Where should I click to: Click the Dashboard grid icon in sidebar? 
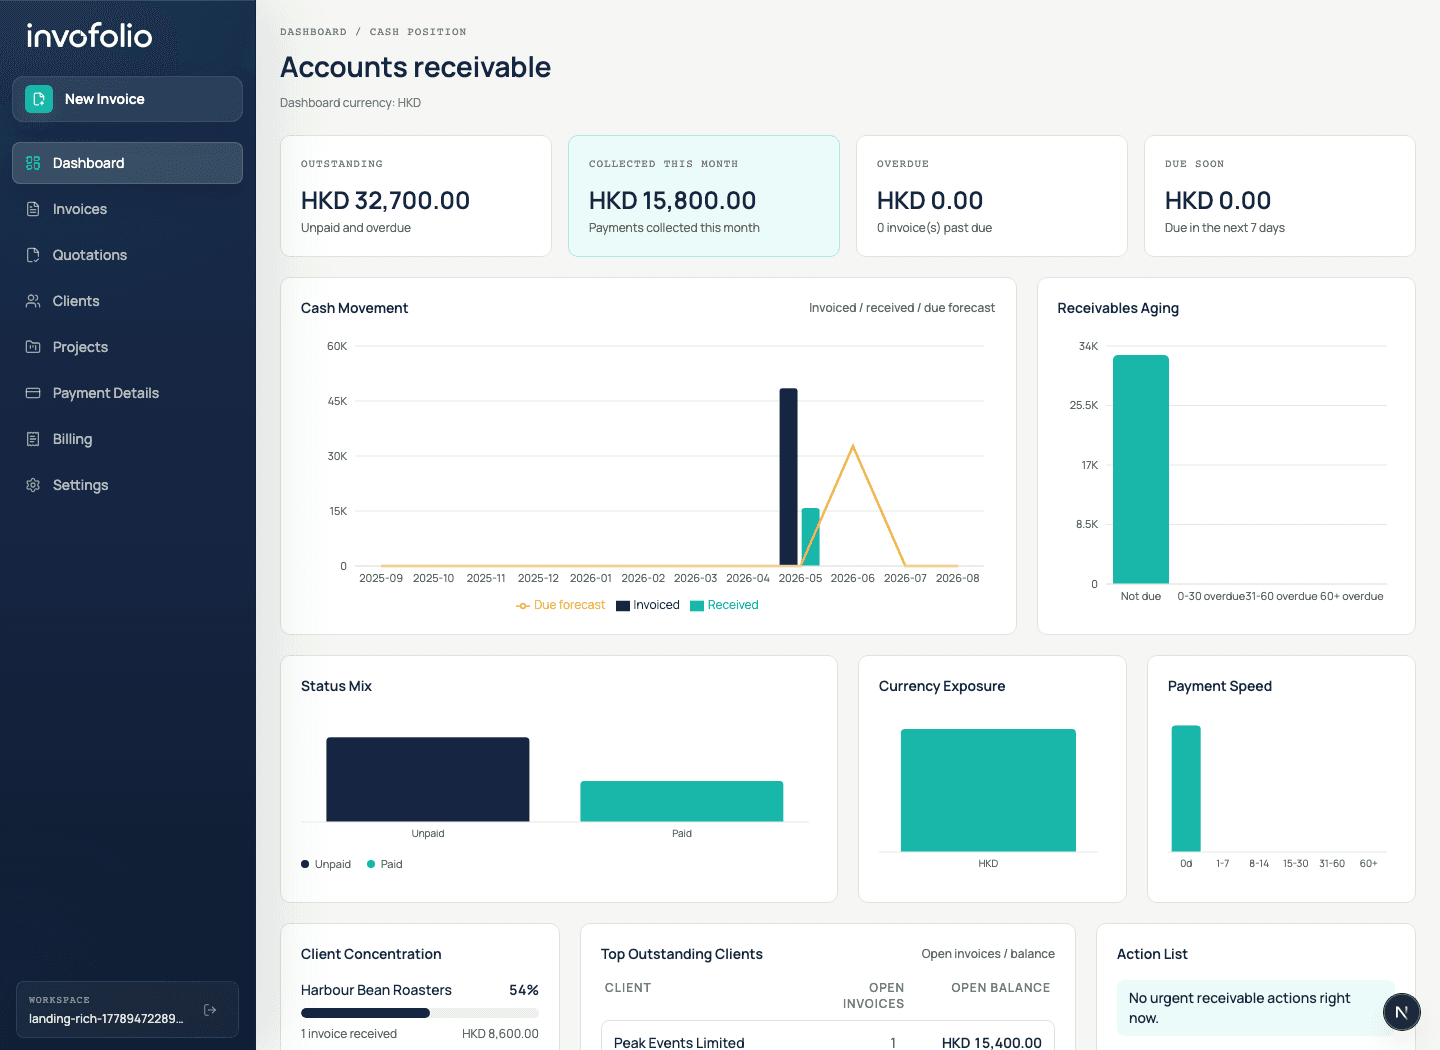click(x=33, y=163)
